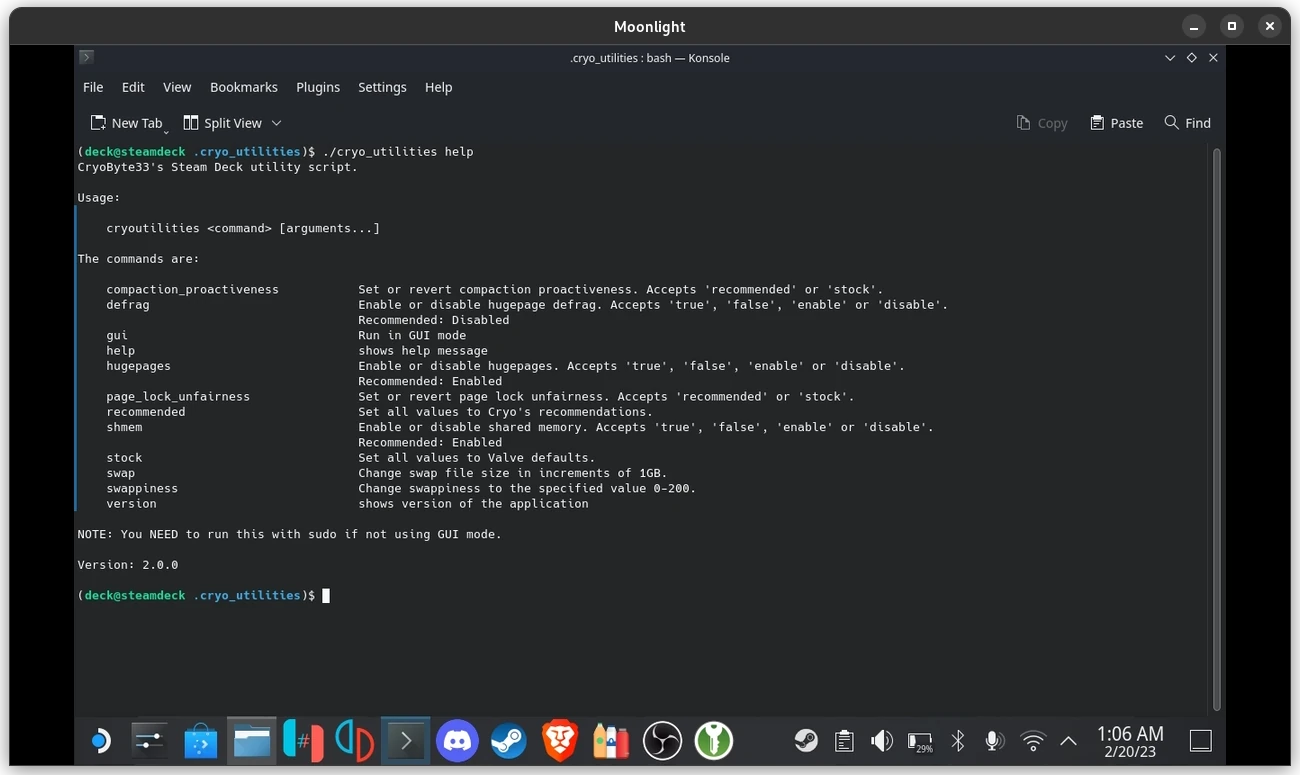Open the KDE application launcher

coord(100,741)
